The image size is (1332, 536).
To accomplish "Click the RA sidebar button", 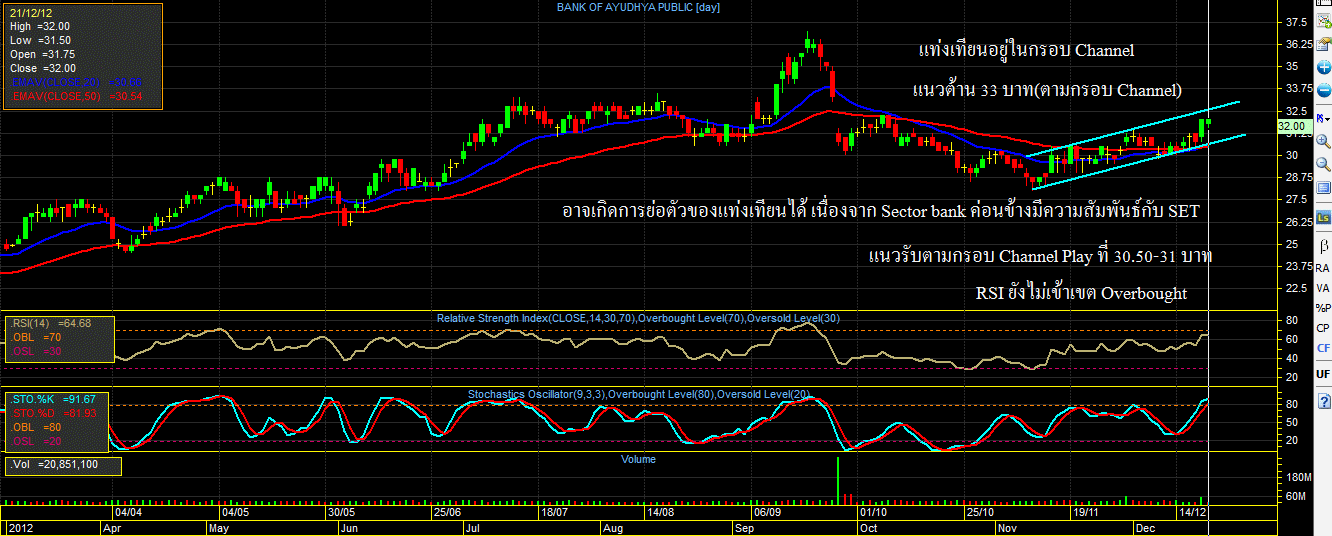I will tap(1323, 268).
